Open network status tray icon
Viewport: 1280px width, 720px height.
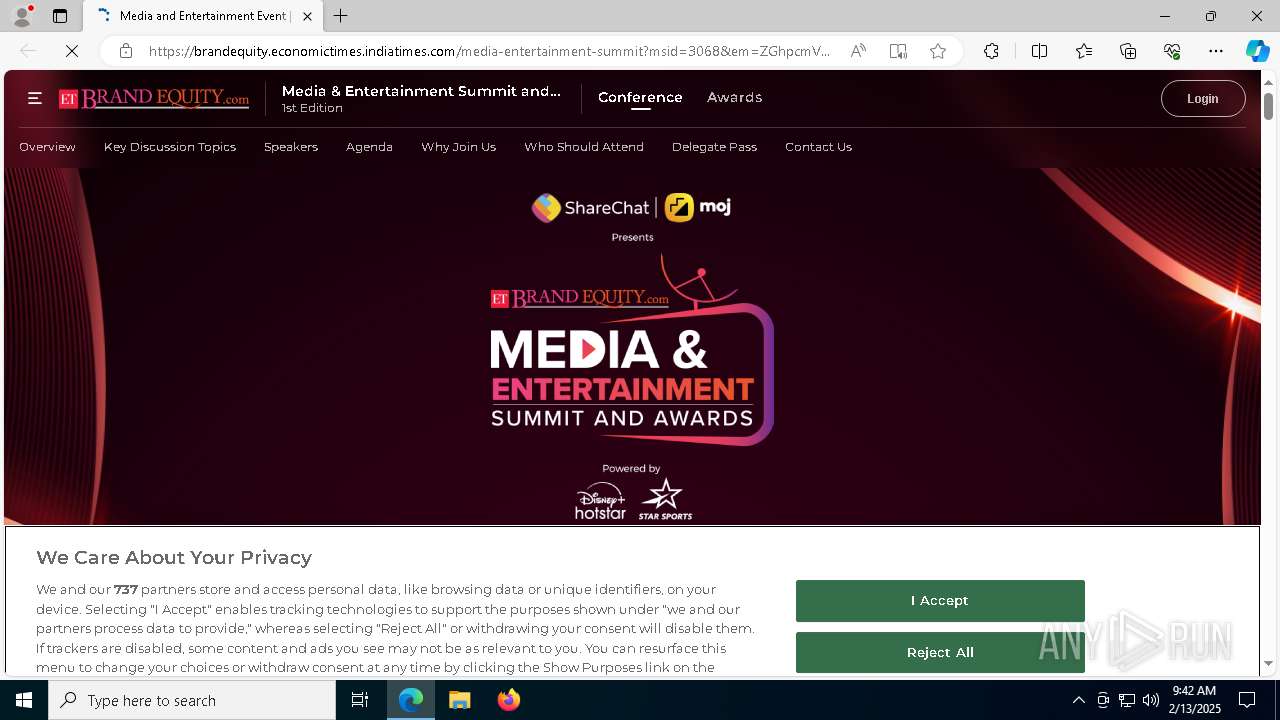(x=1127, y=700)
